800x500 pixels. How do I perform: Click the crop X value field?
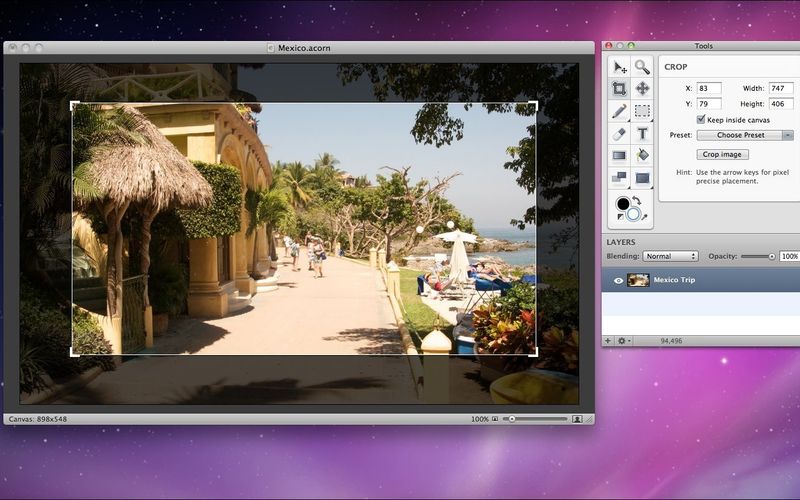pyautogui.click(x=709, y=88)
